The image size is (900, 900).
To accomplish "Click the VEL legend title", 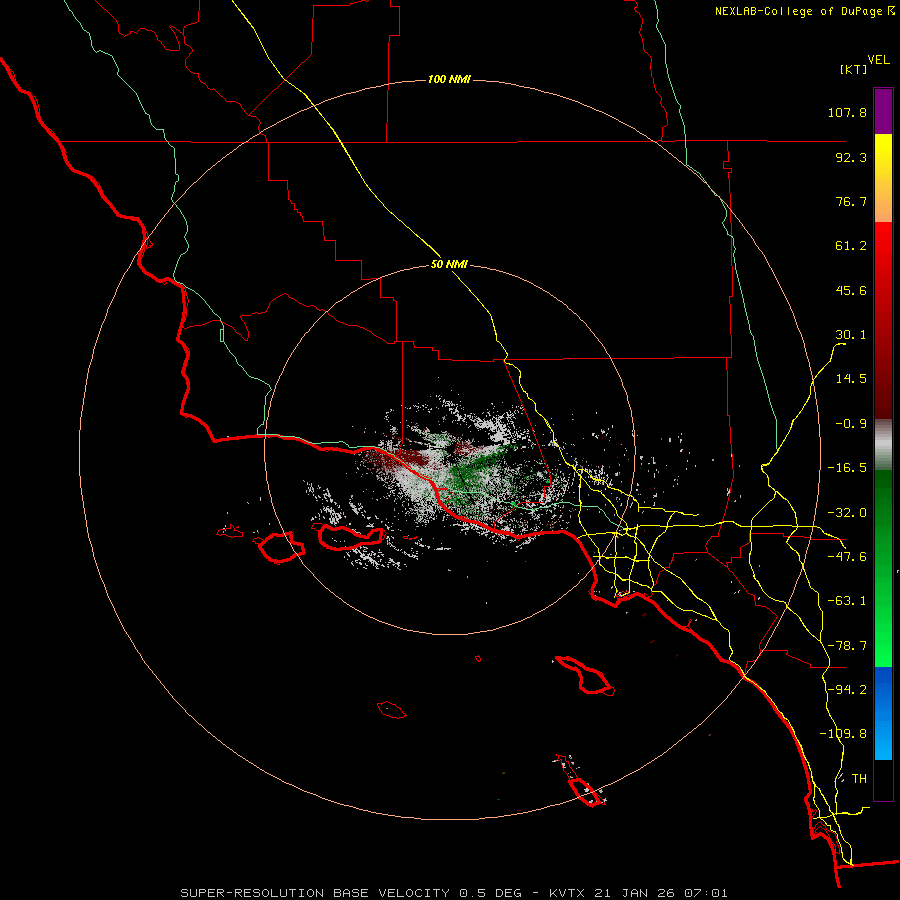I will [879, 60].
